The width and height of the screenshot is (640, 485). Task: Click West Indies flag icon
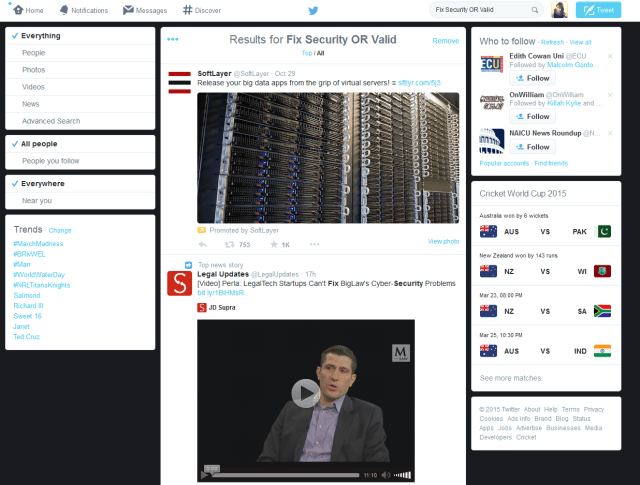(x=602, y=271)
